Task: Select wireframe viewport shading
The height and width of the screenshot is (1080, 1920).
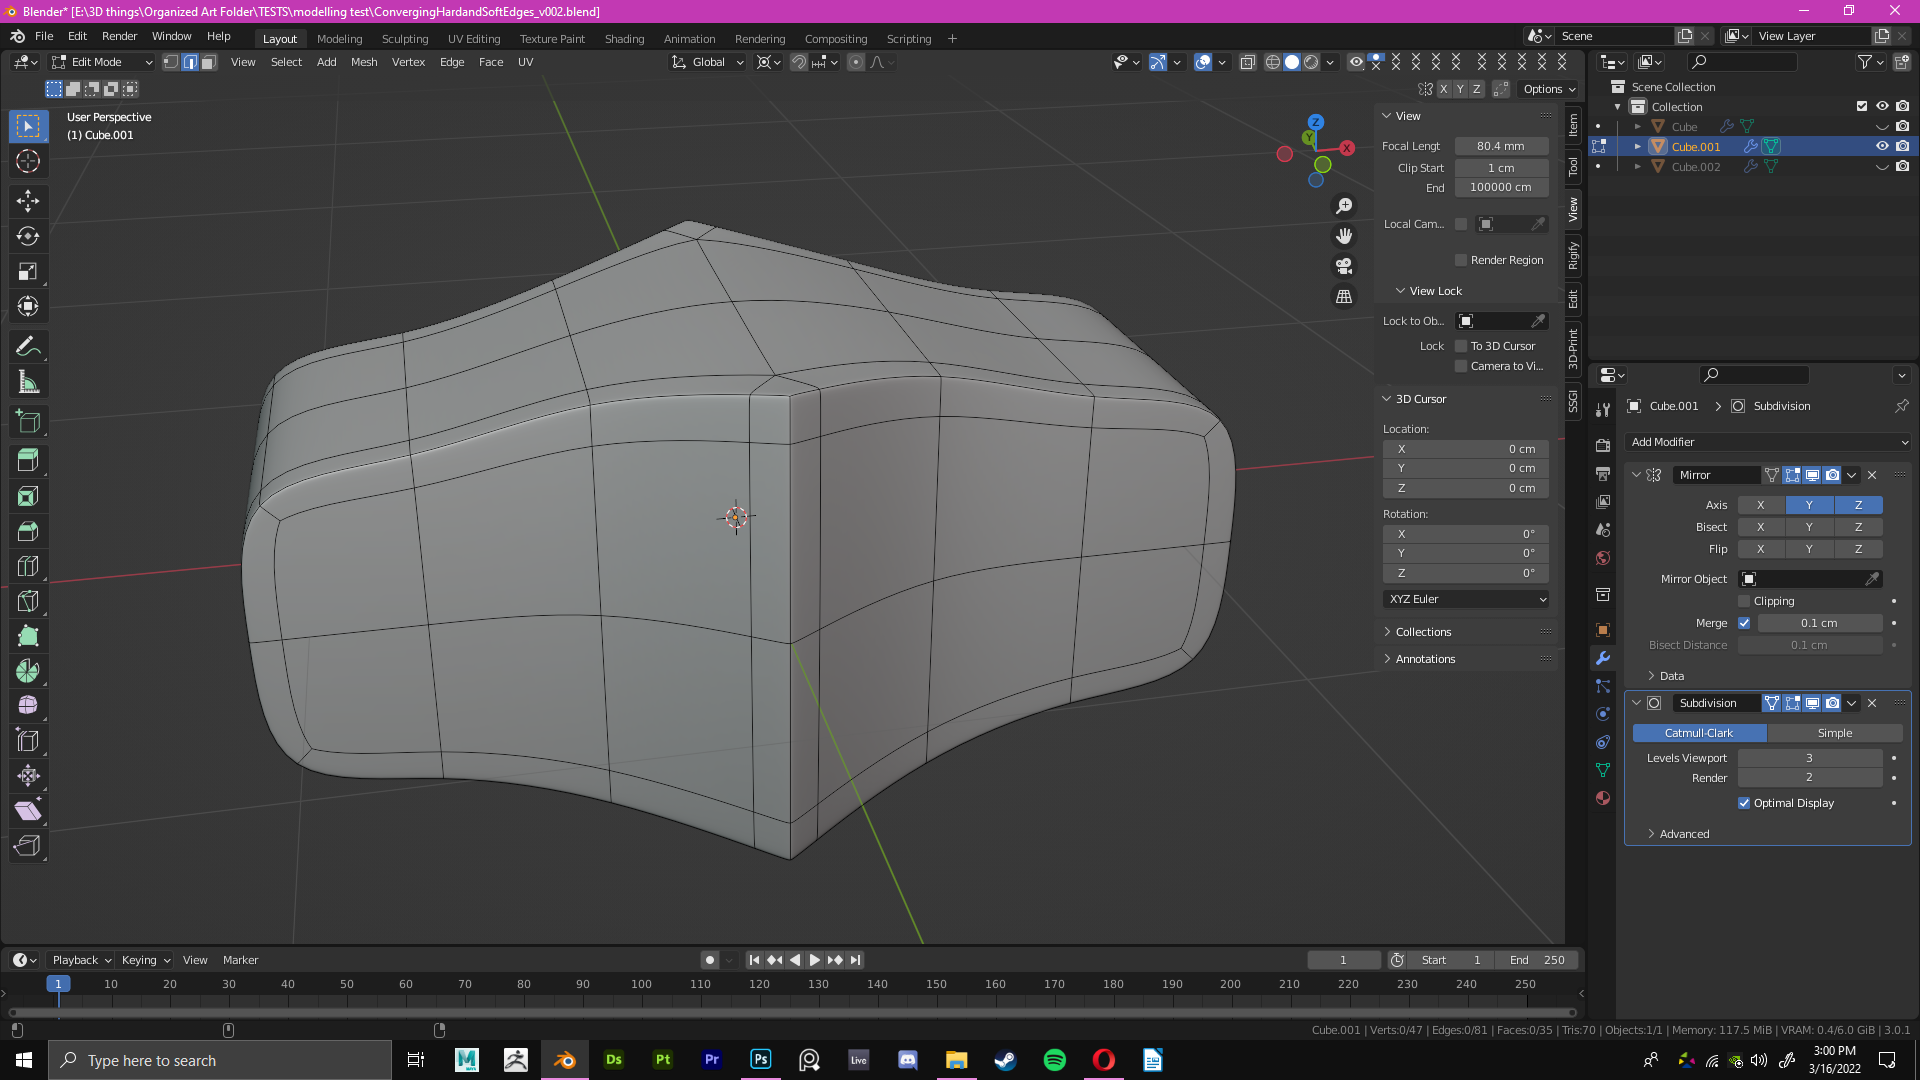Action: point(1272,62)
